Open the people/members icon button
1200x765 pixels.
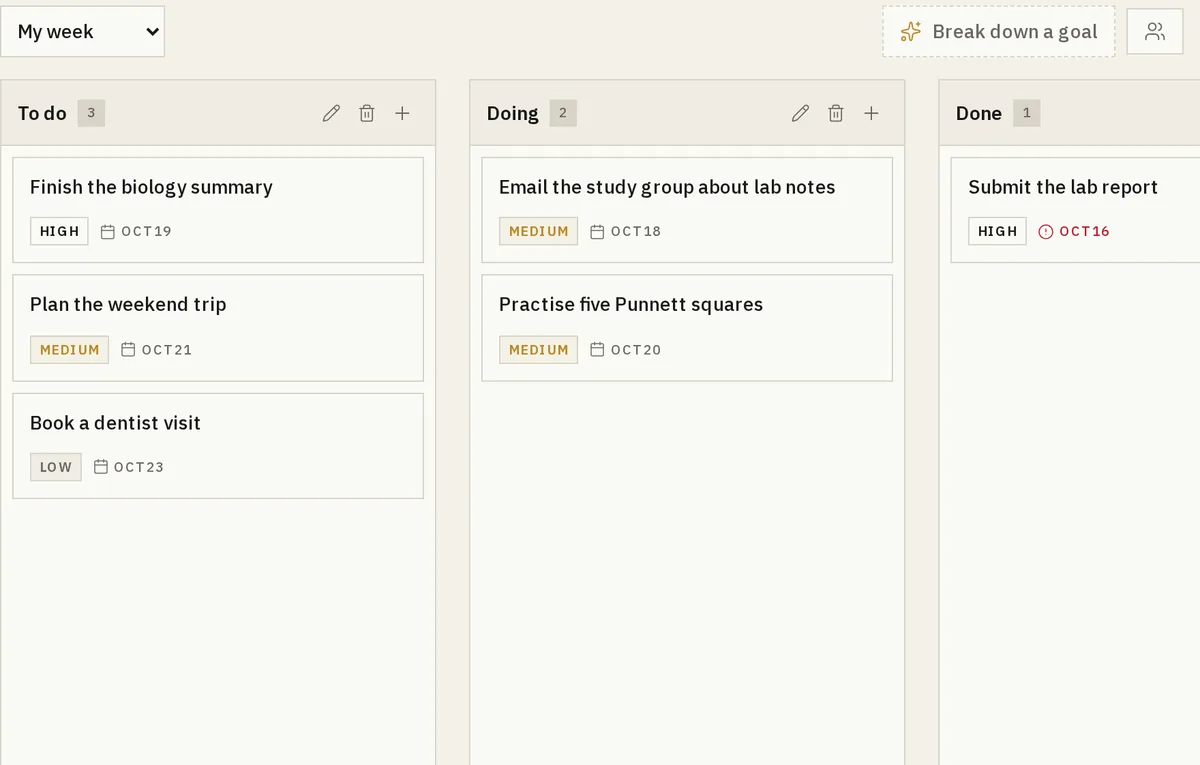coord(1155,31)
